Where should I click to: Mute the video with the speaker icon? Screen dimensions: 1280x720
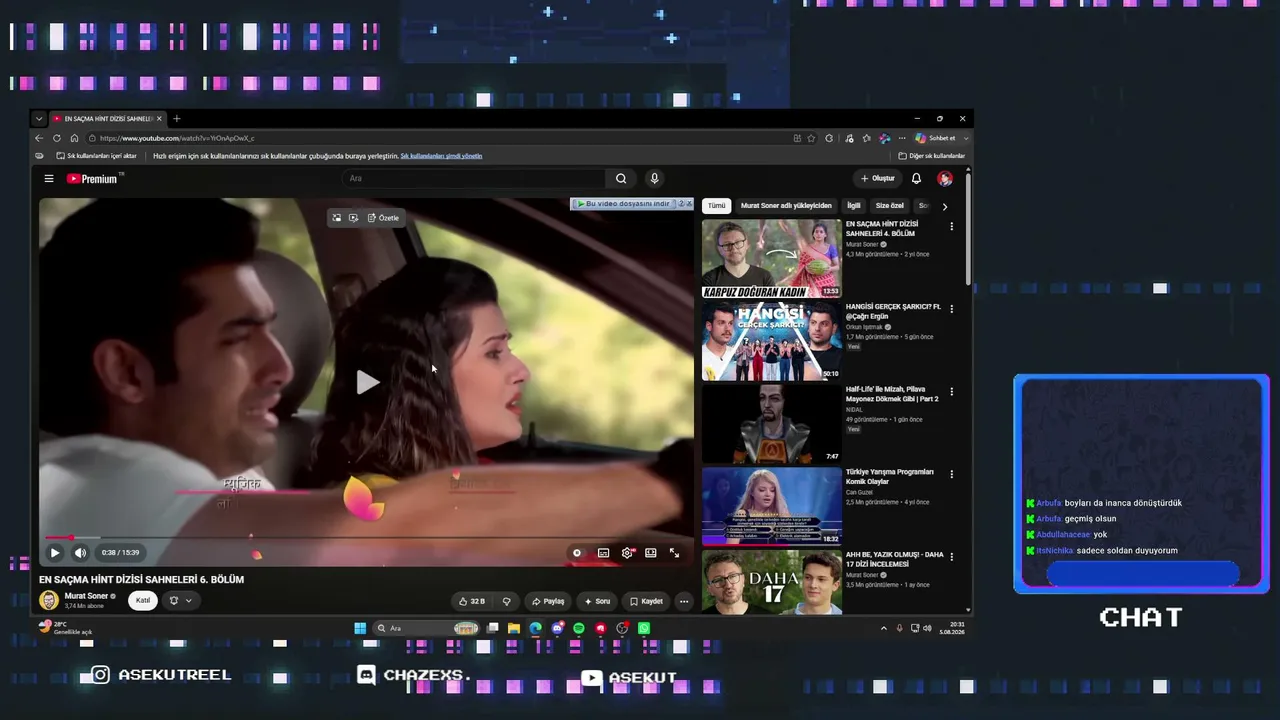[x=80, y=553]
